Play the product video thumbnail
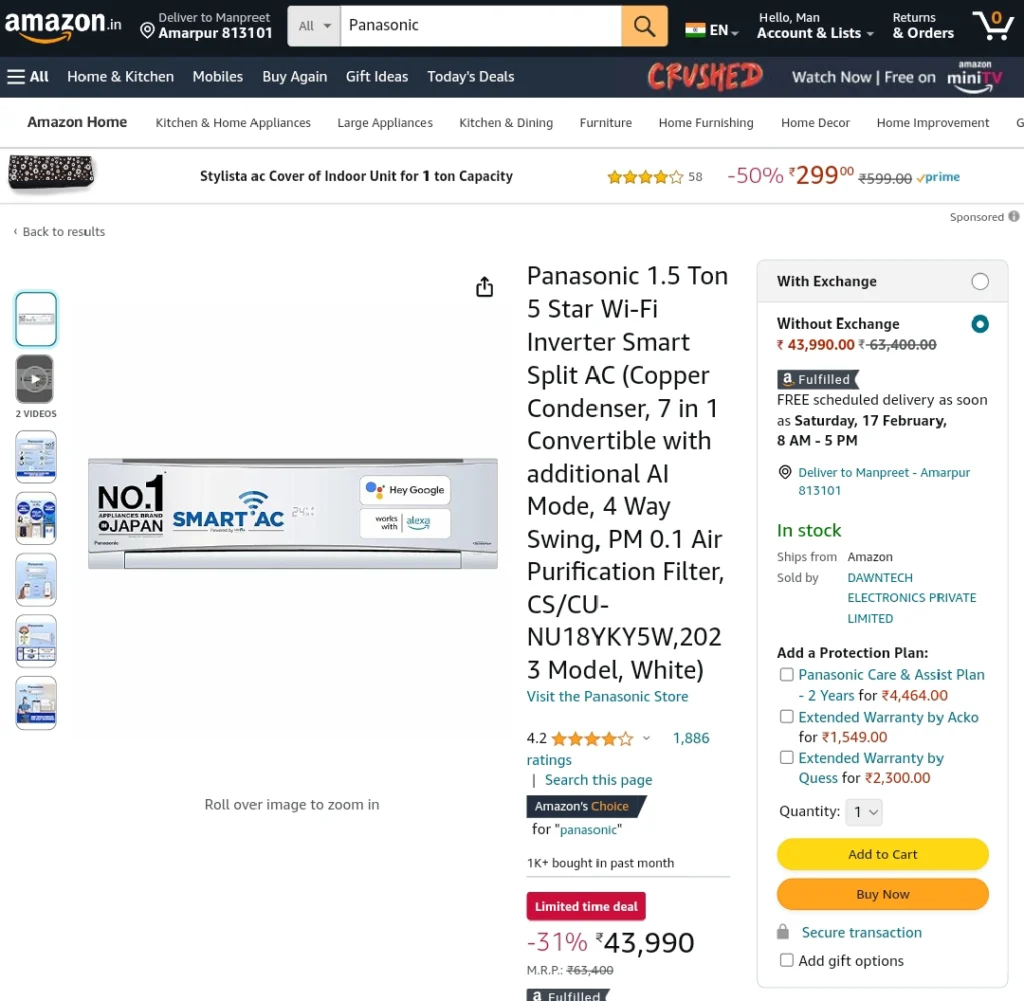Viewport: 1024px width, 1001px height. pos(35,379)
